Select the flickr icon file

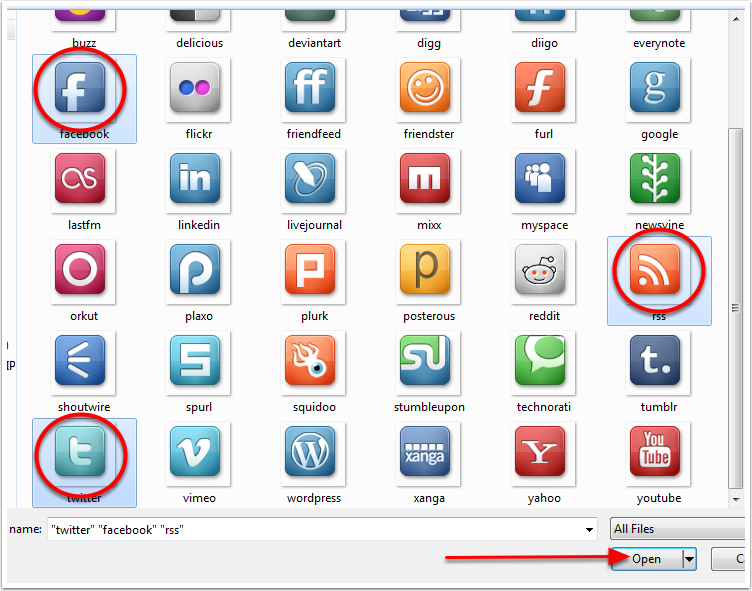click(x=195, y=87)
